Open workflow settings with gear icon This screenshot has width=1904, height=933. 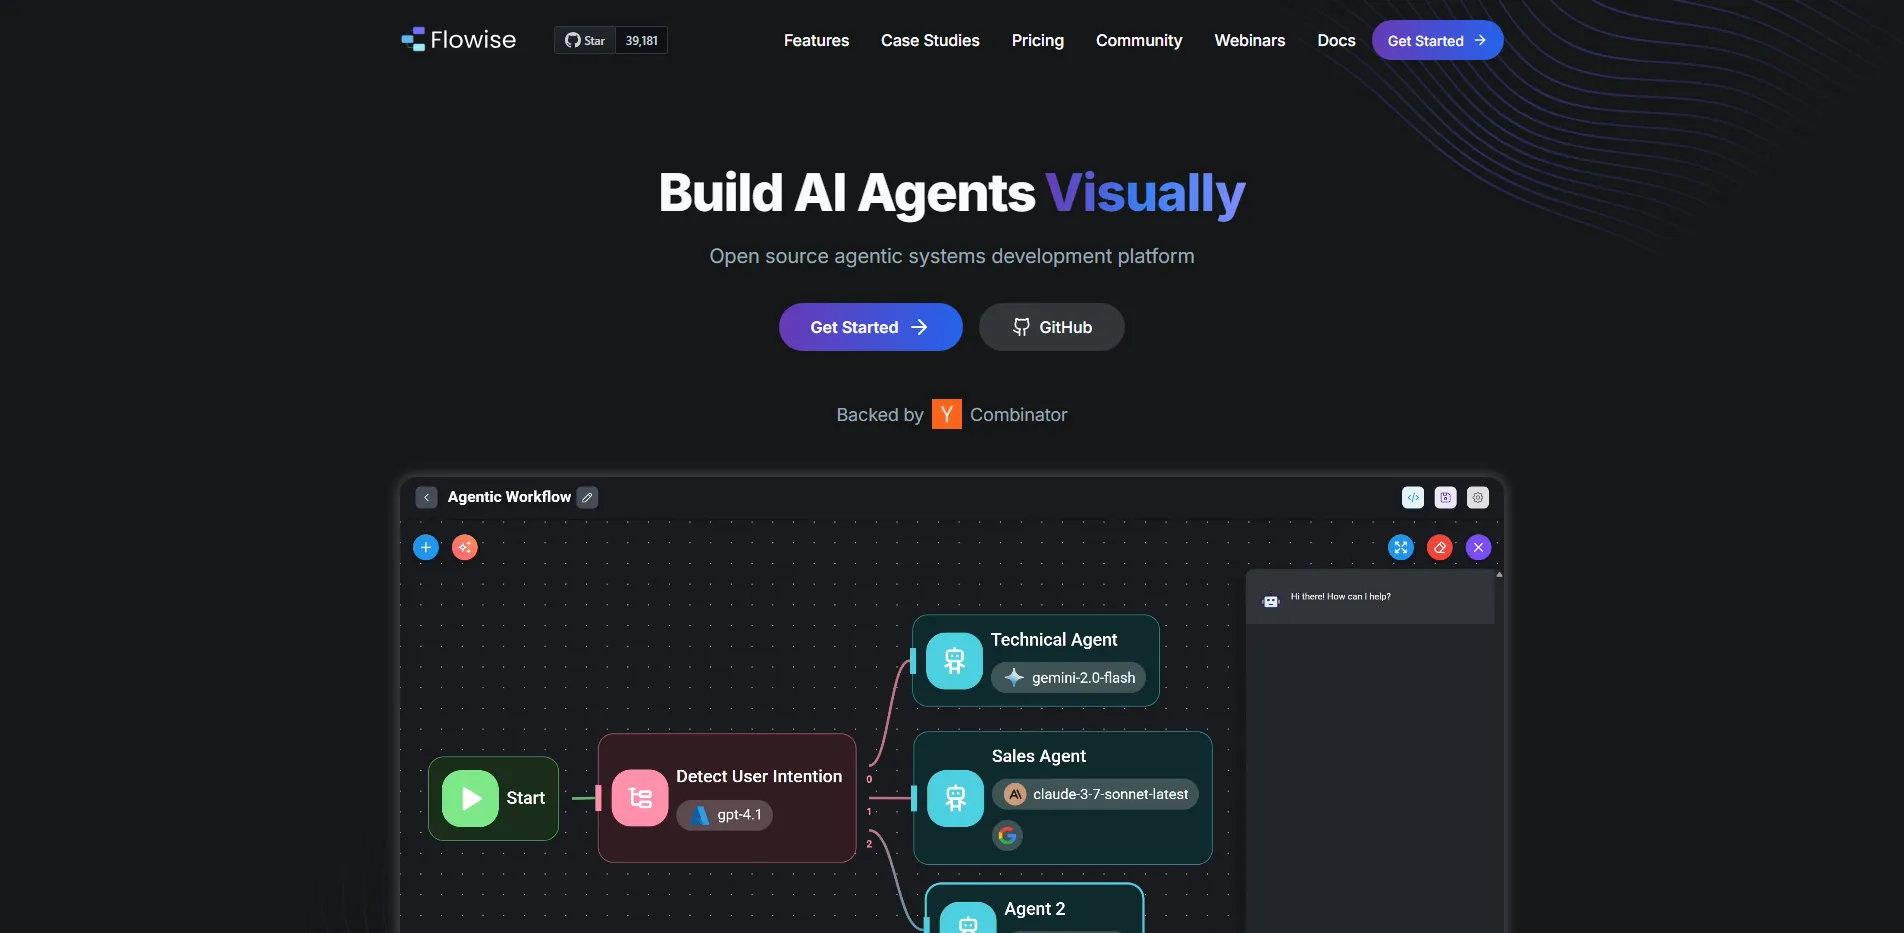click(x=1477, y=497)
